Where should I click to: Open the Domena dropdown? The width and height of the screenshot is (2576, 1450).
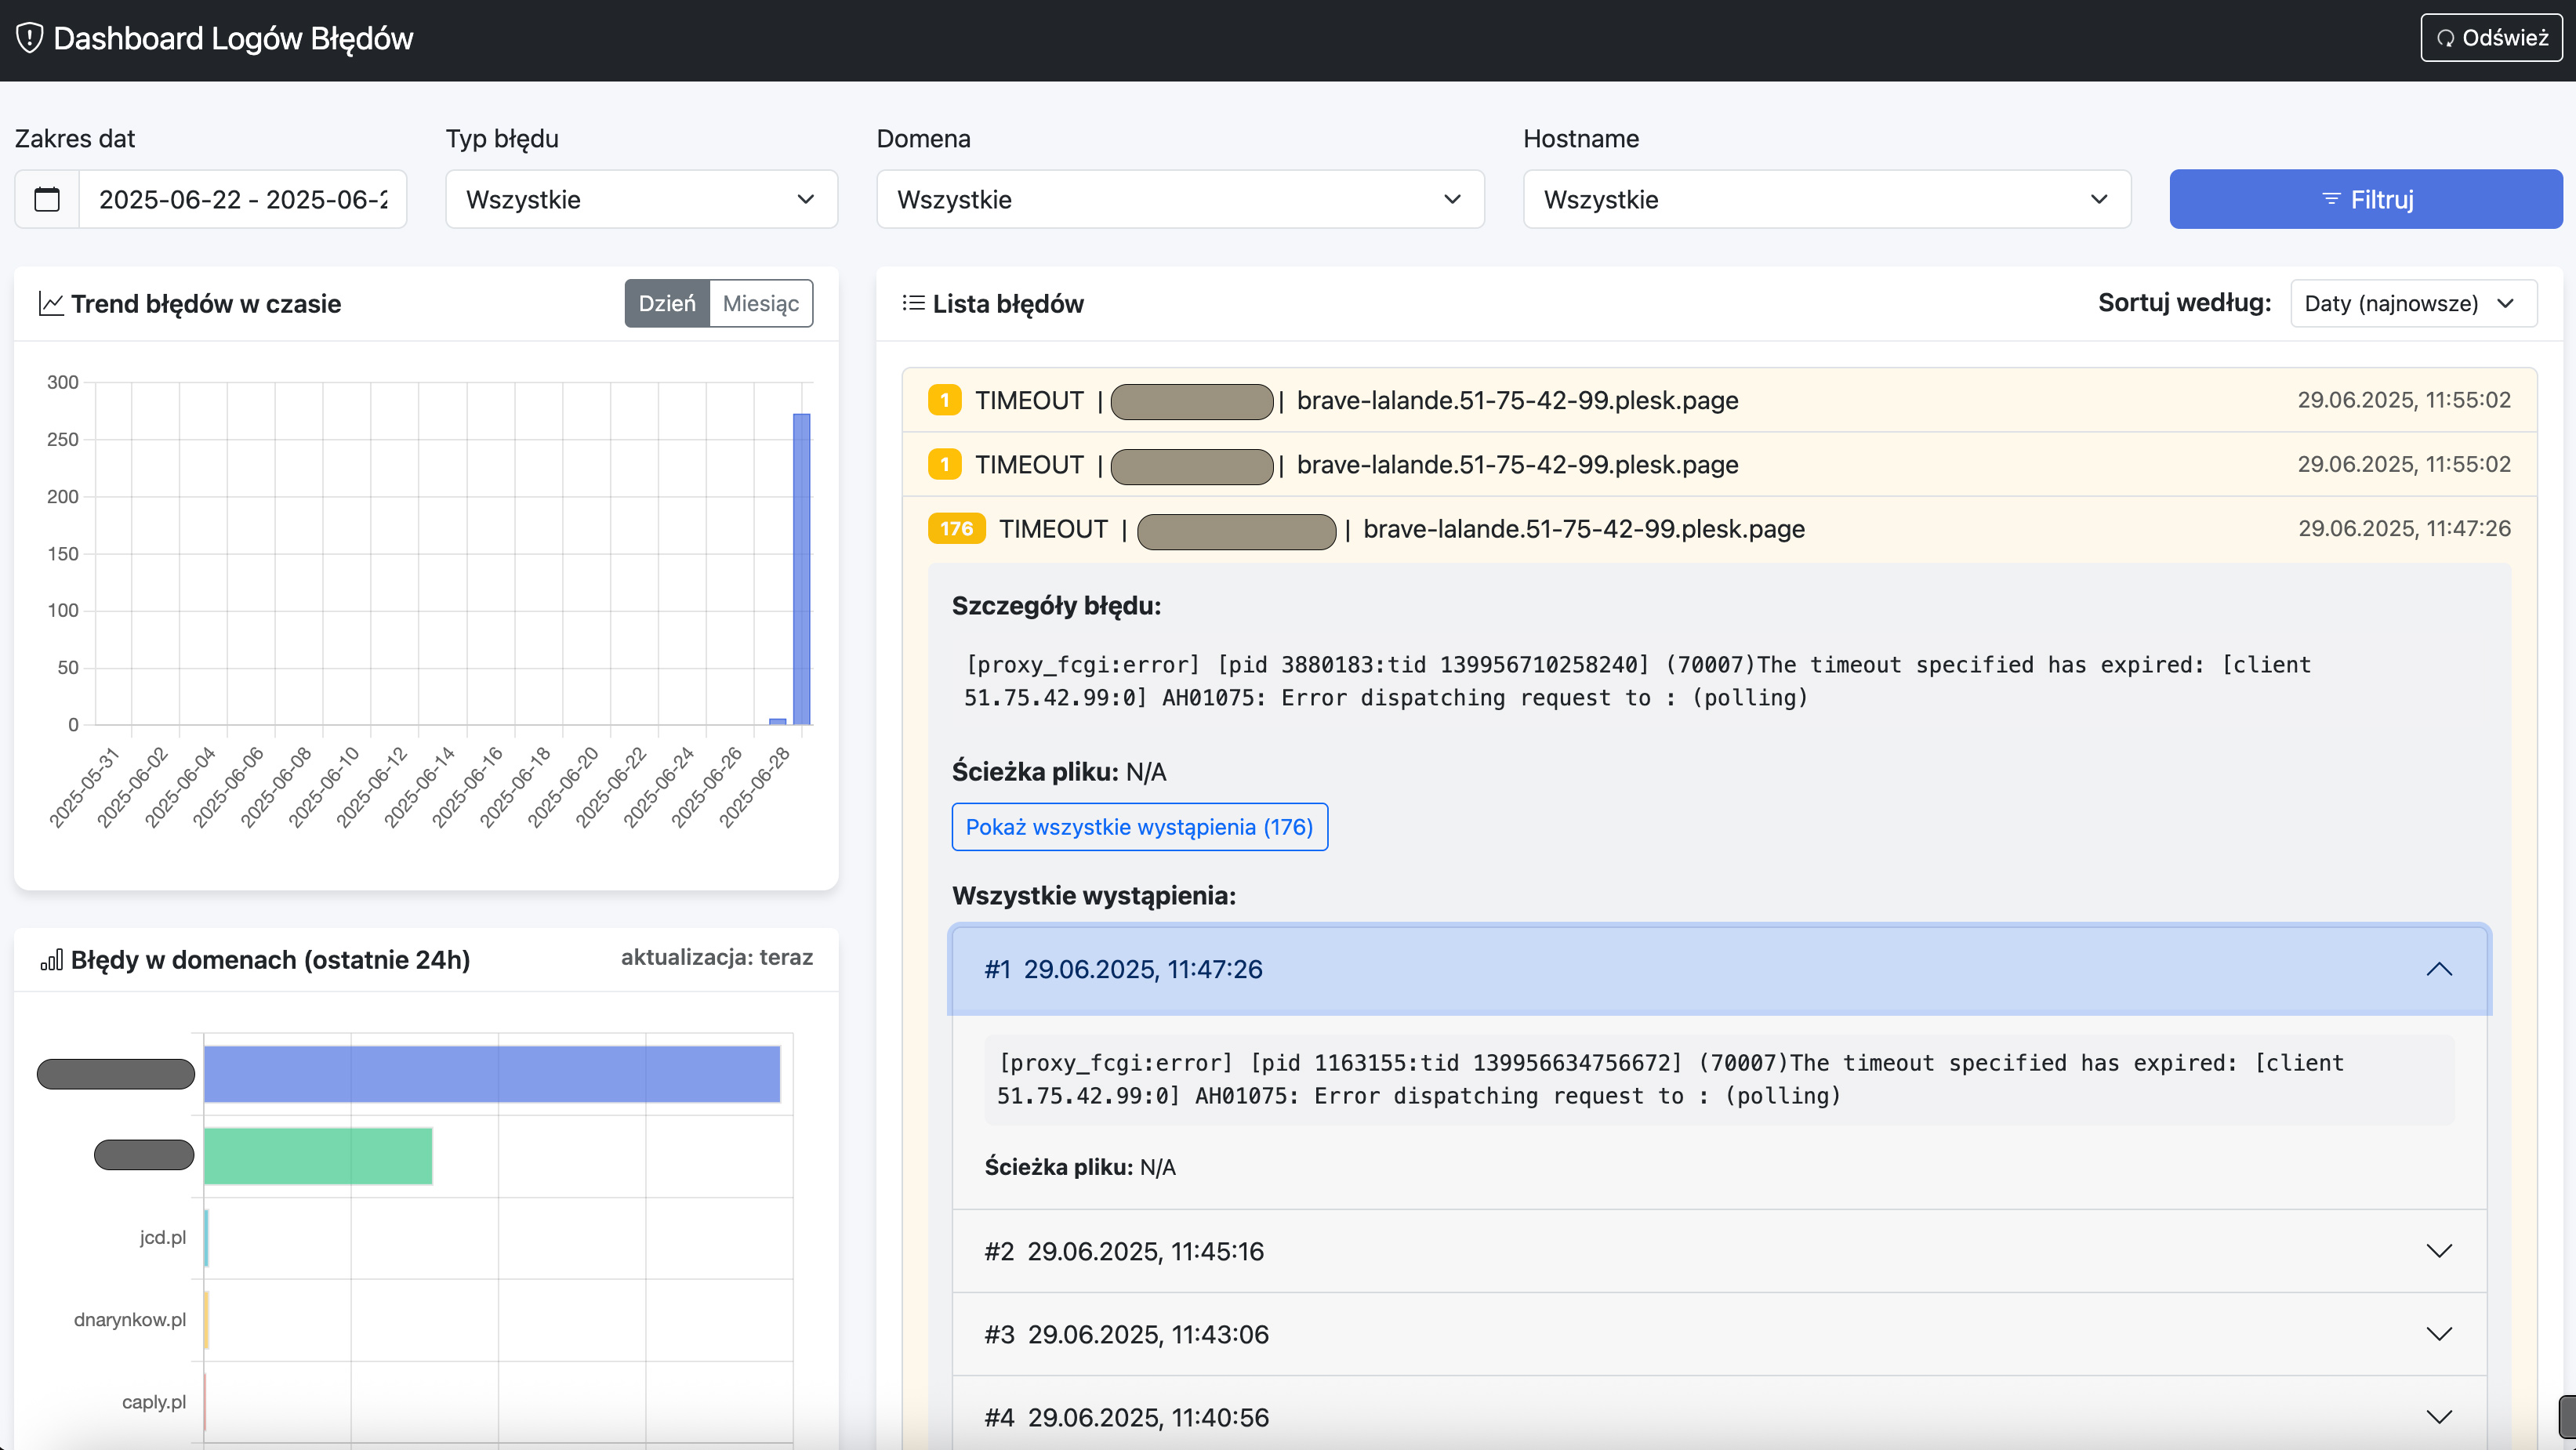(x=1180, y=199)
